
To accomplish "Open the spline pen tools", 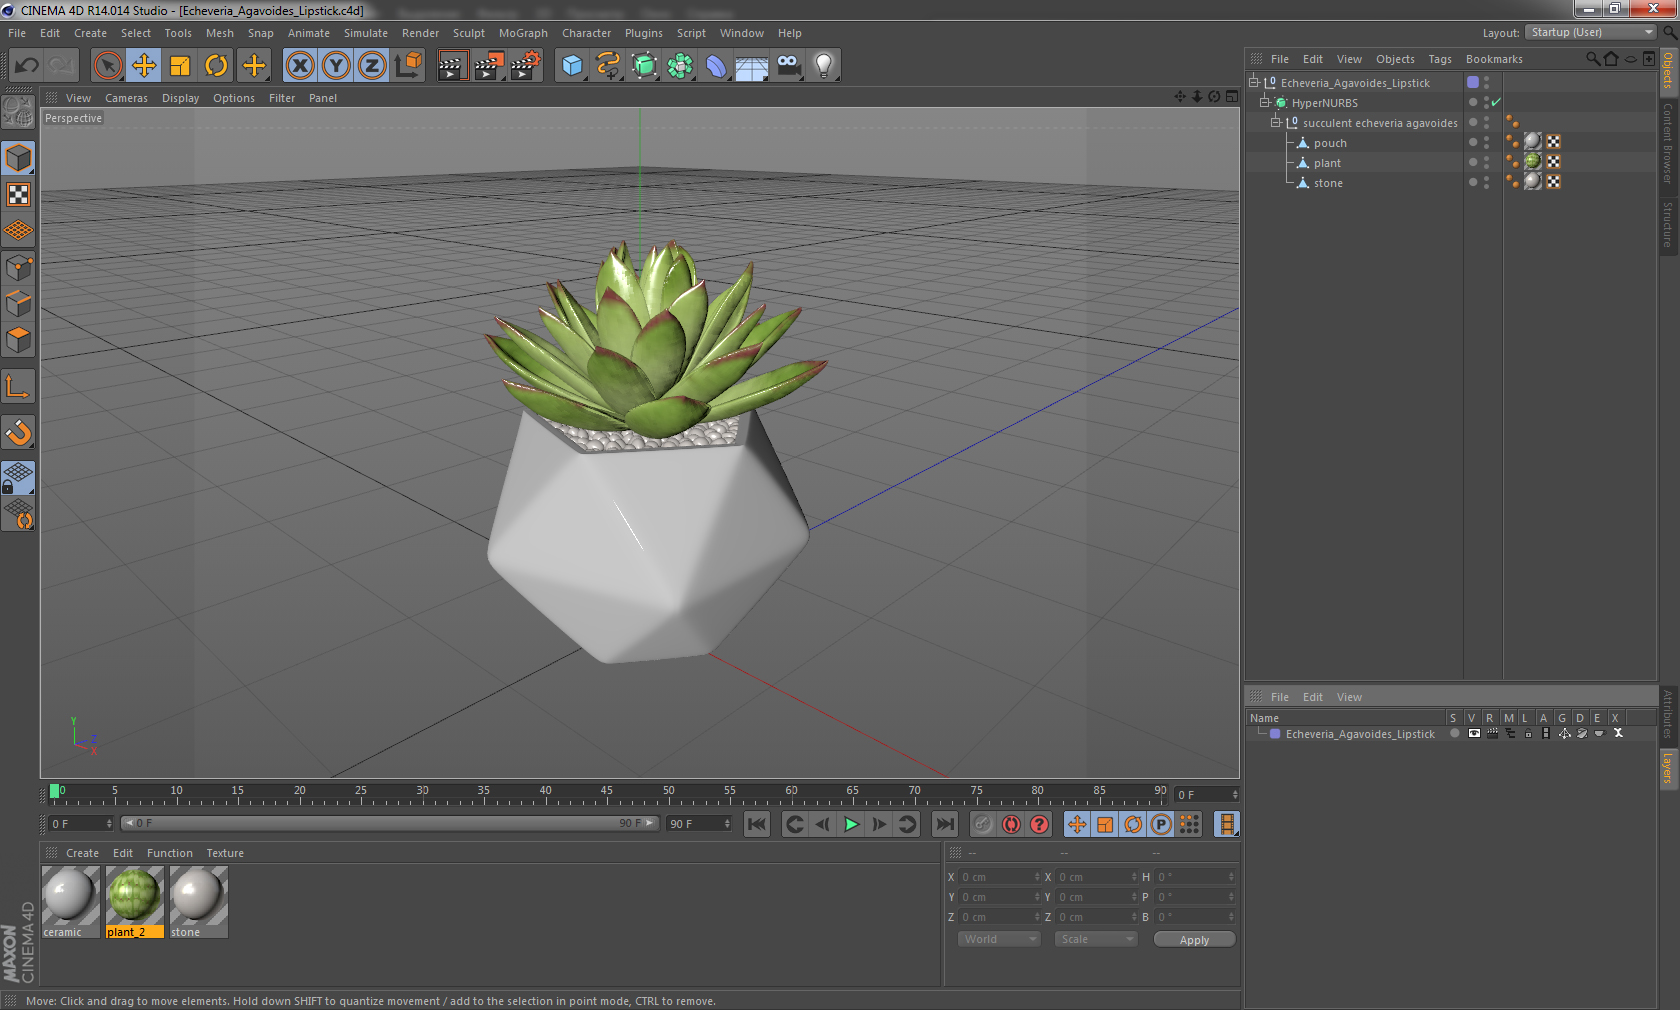I will click(x=608, y=66).
